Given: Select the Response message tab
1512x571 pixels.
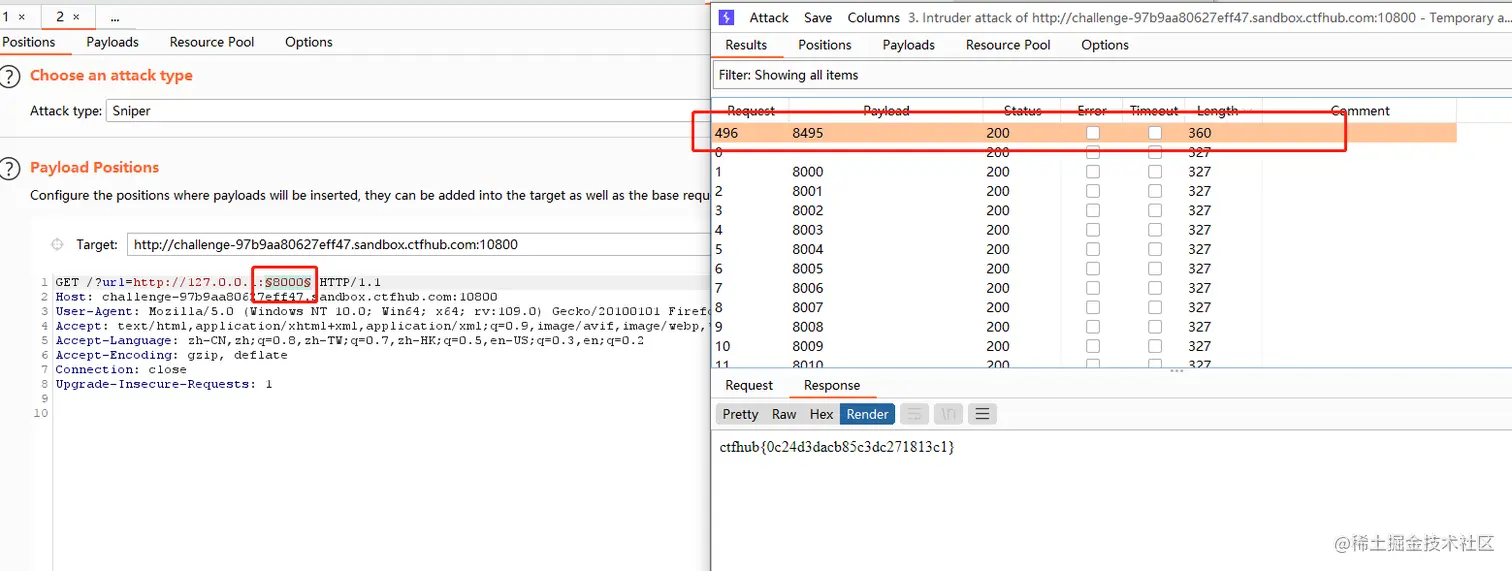Looking at the screenshot, I should [832, 386].
